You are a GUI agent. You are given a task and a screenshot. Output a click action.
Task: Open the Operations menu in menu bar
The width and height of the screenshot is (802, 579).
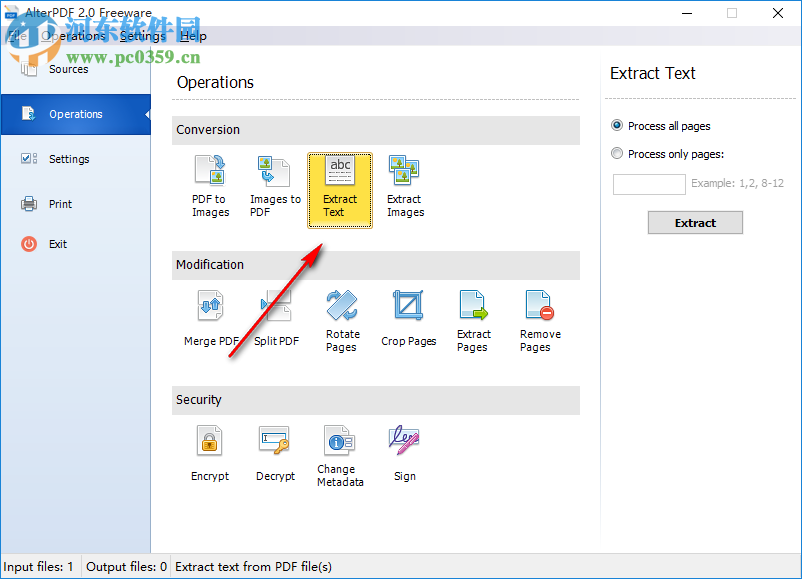pyautogui.click(x=73, y=36)
